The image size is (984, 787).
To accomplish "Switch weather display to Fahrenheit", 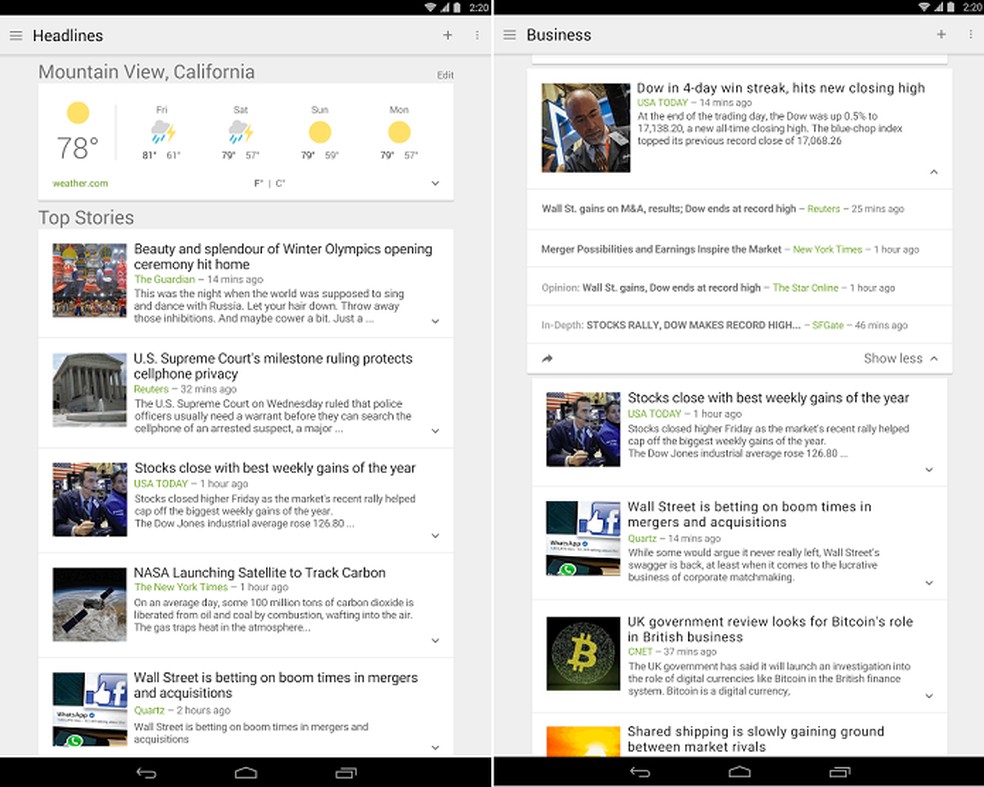I will click(x=258, y=184).
